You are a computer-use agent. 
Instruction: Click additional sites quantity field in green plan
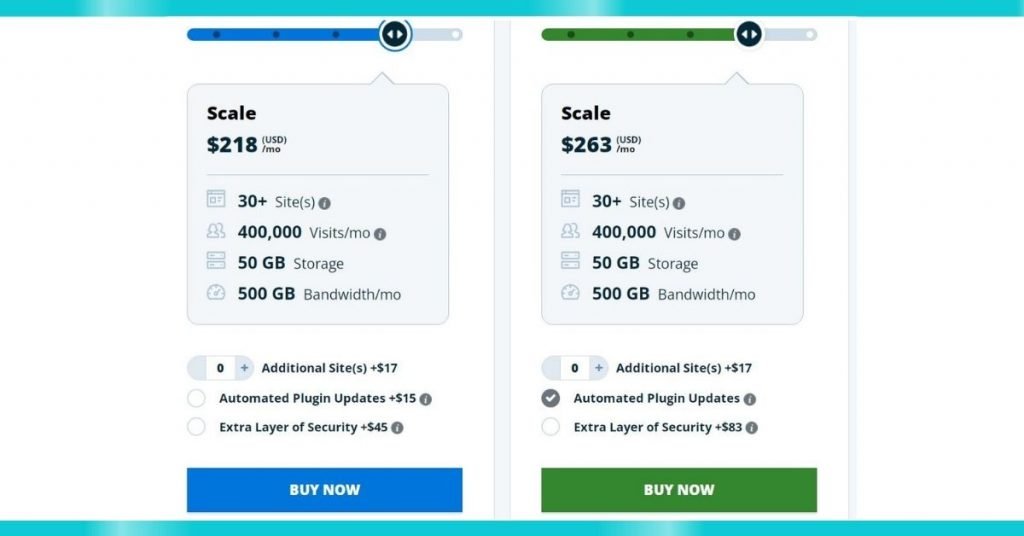coord(575,368)
